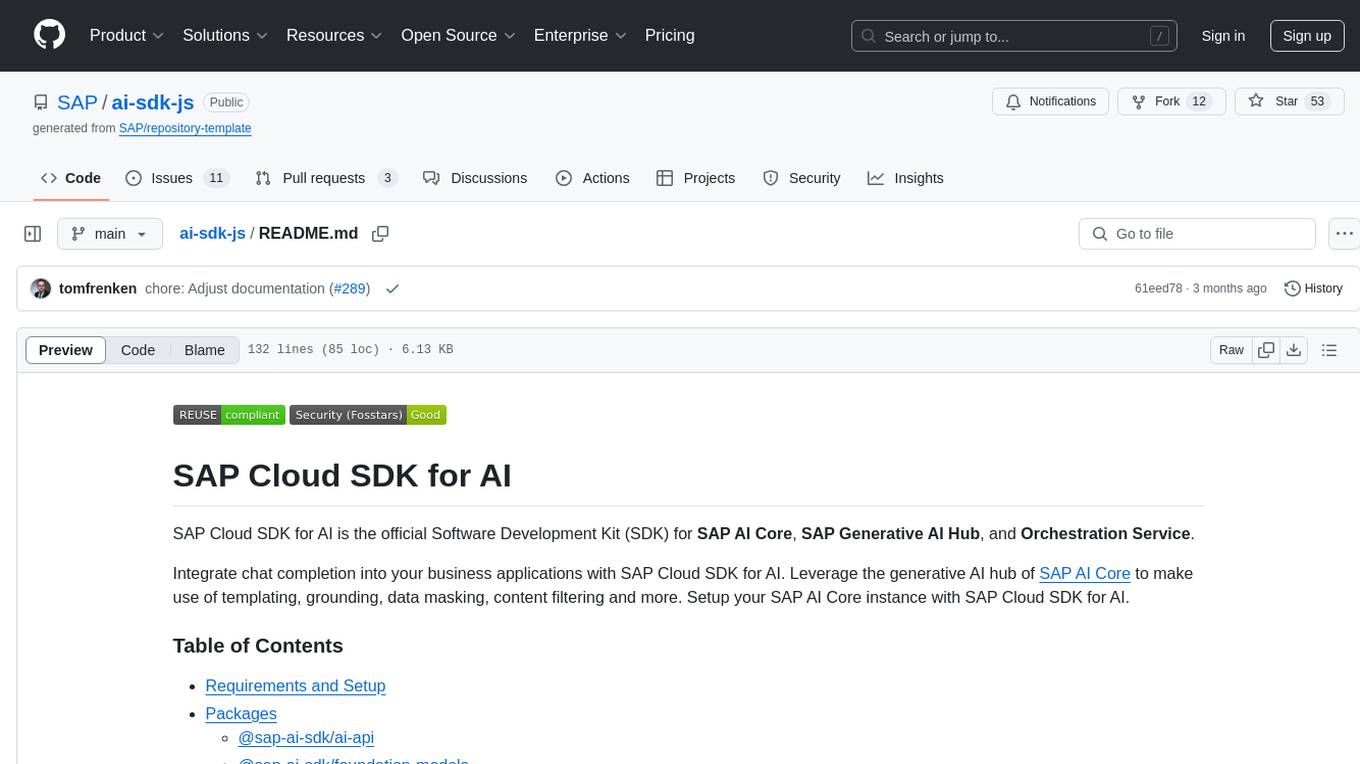
Task: Switch to the Insights tab
Action: tap(905, 178)
